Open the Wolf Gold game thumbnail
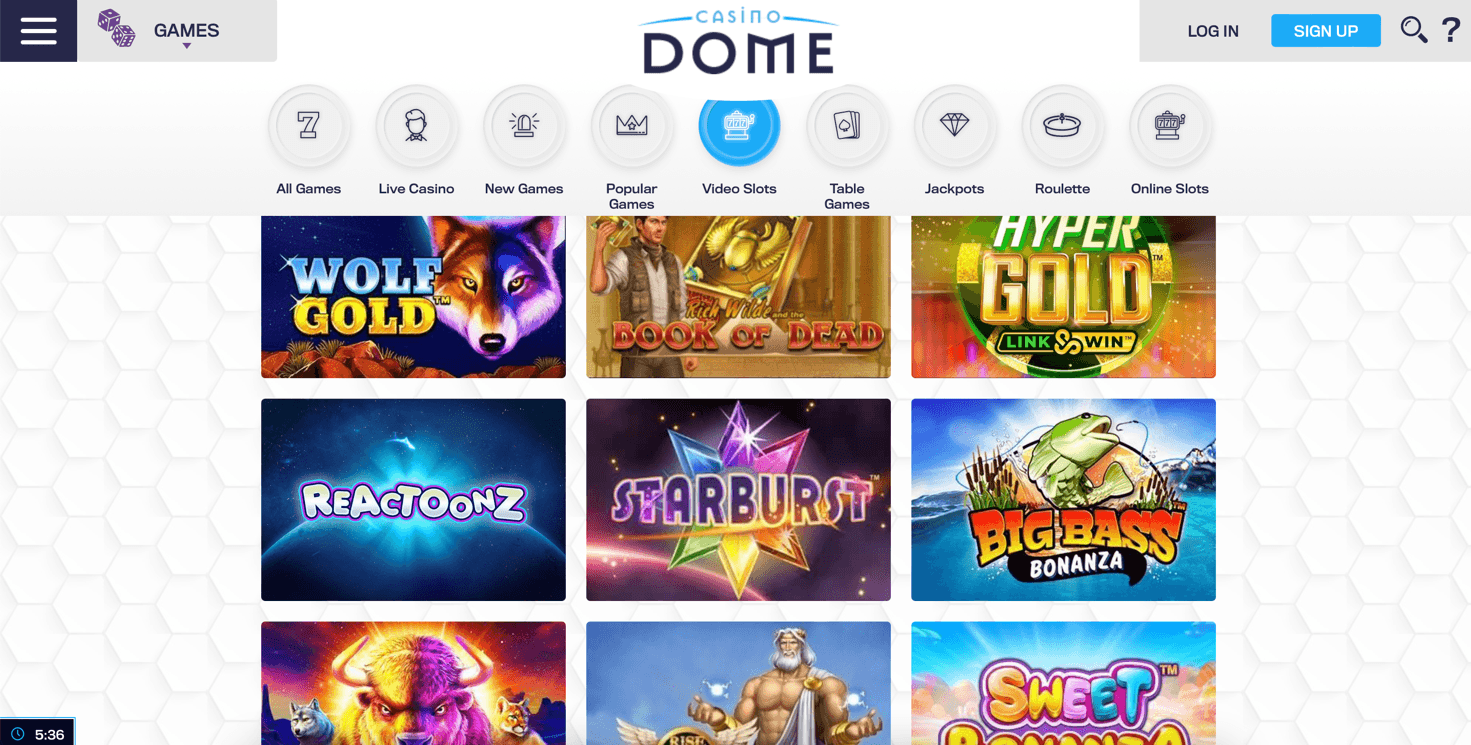1471x745 pixels. pyautogui.click(x=413, y=297)
